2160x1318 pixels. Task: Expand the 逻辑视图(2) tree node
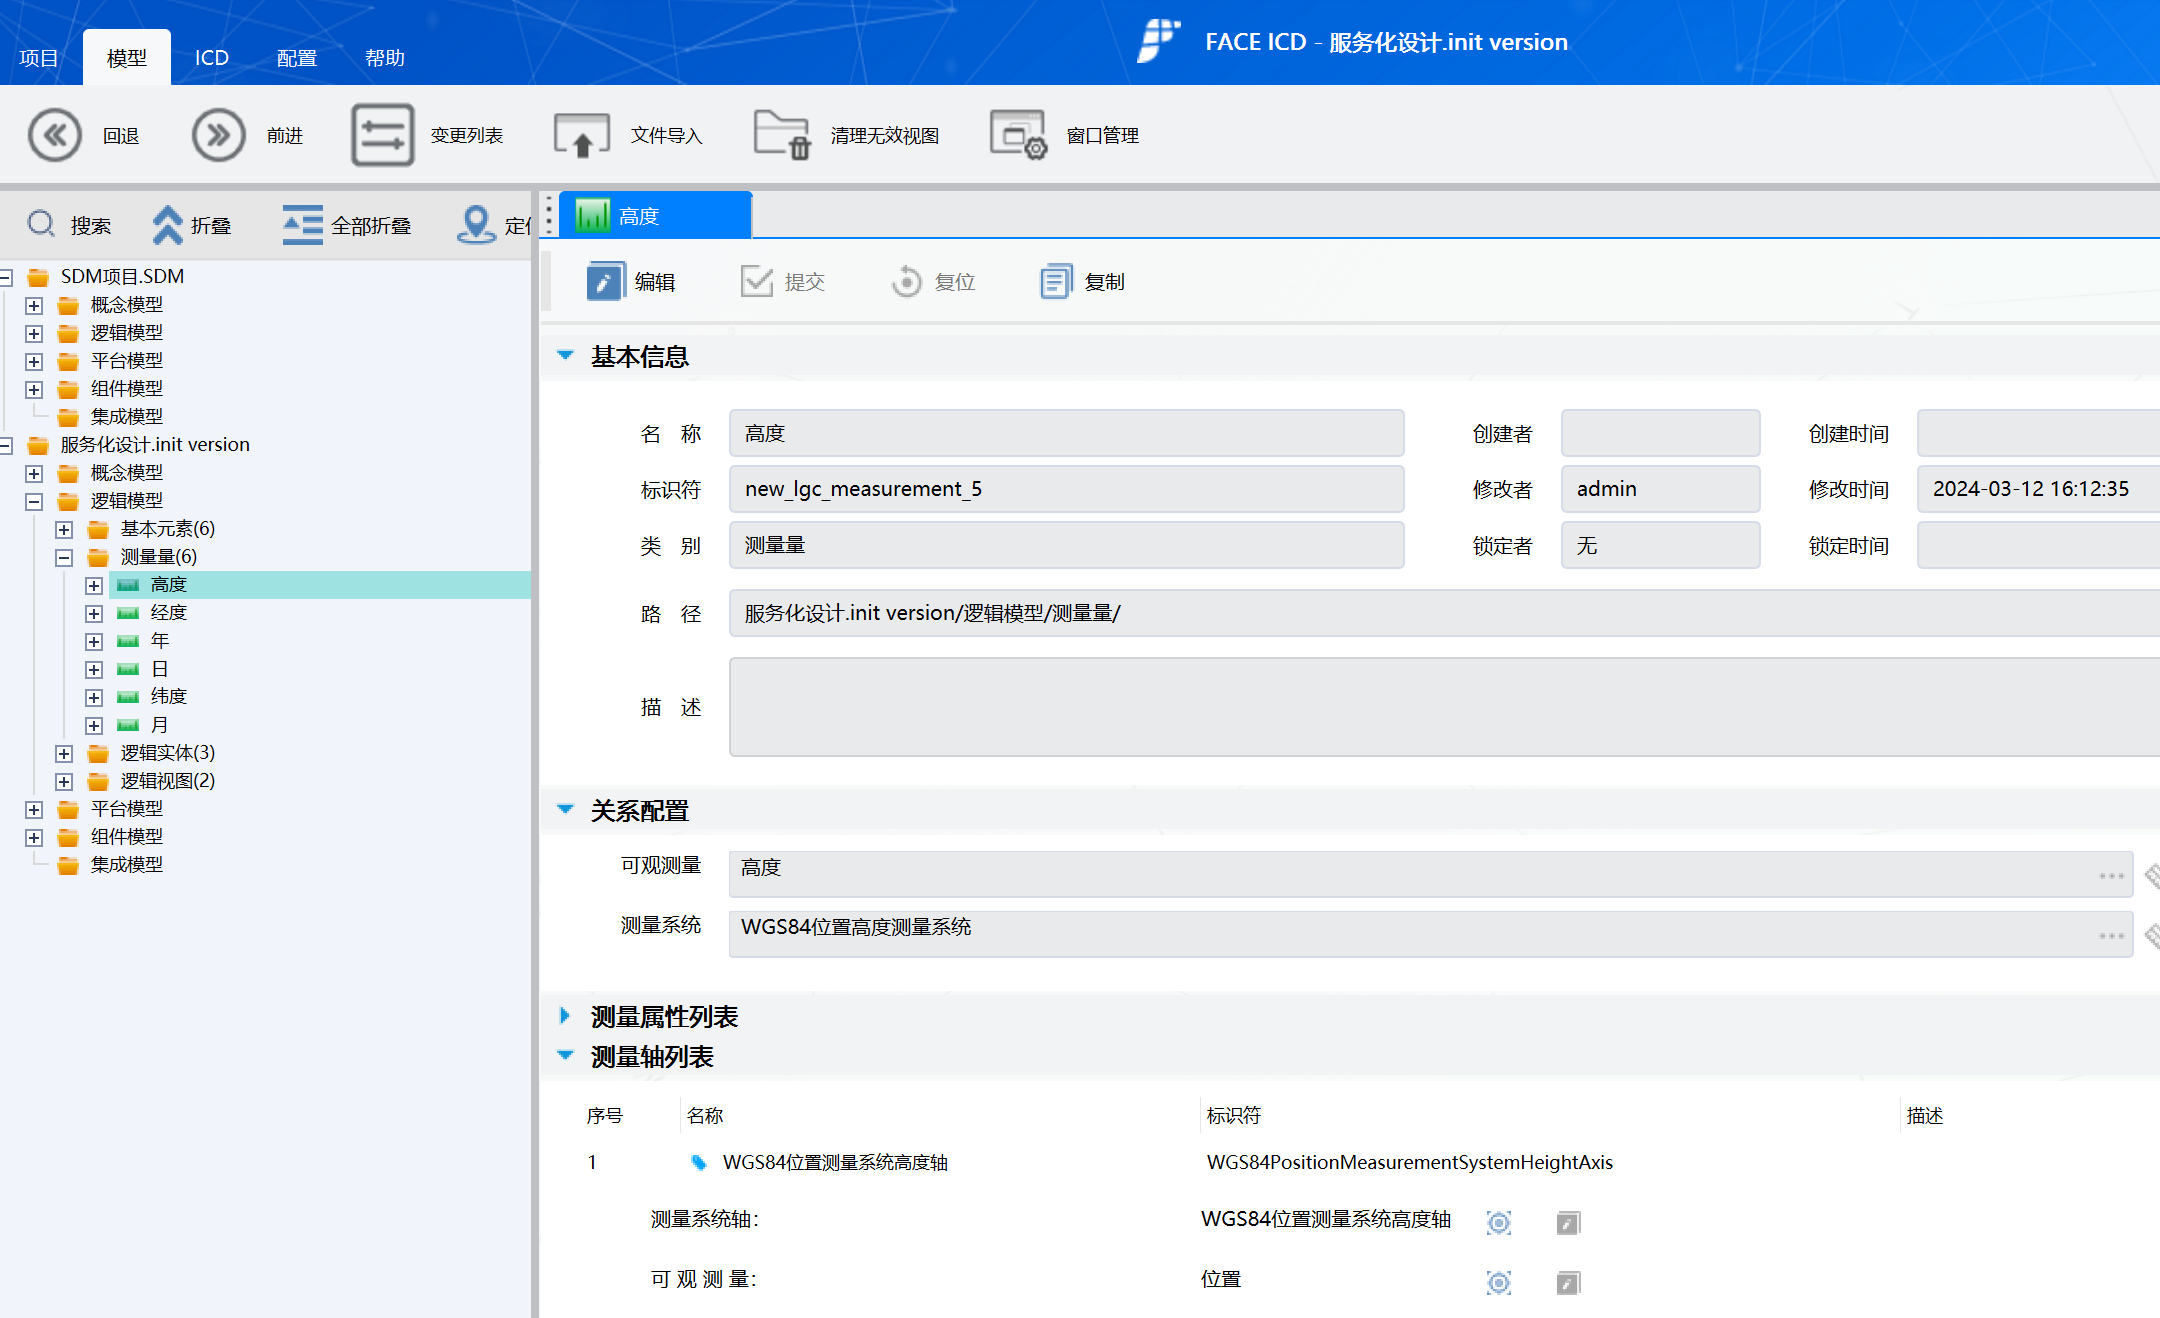click(64, 781)
